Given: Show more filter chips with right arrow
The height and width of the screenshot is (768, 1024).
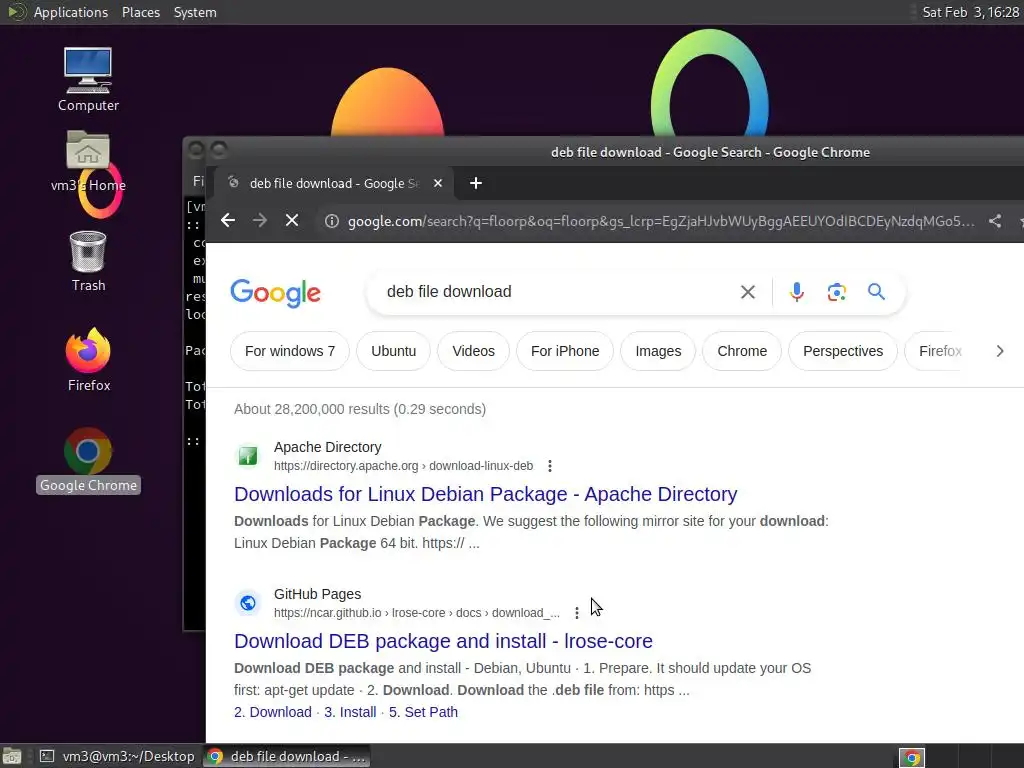Looking at the screenshot, I should [1000, 351].
